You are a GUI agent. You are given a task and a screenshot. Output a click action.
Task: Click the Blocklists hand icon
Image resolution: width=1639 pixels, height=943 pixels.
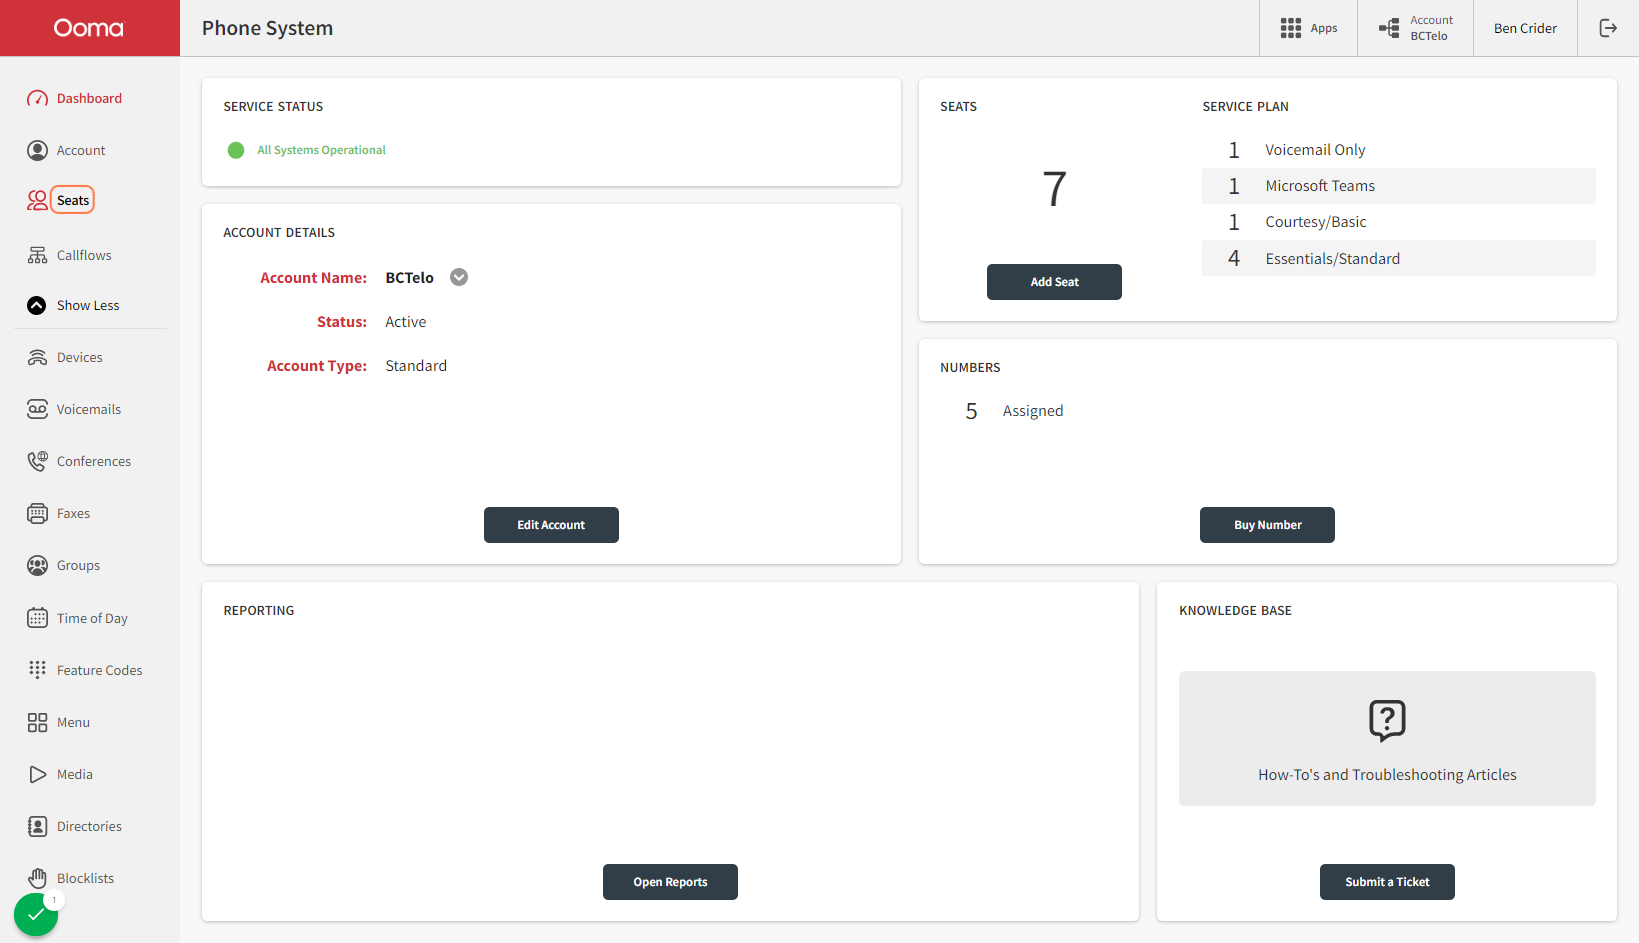tap(37, 878)
